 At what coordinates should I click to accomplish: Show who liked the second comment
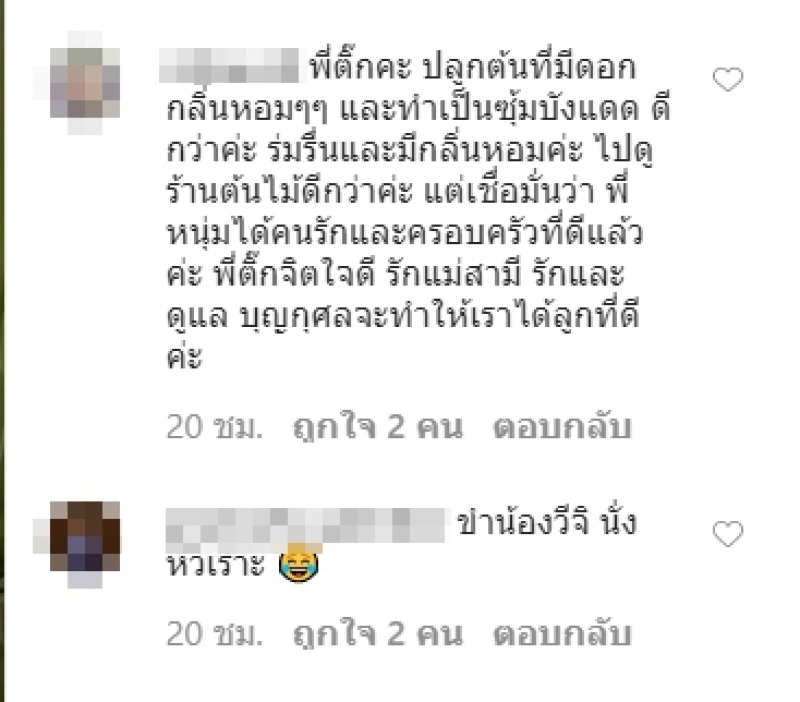point(378,634)
